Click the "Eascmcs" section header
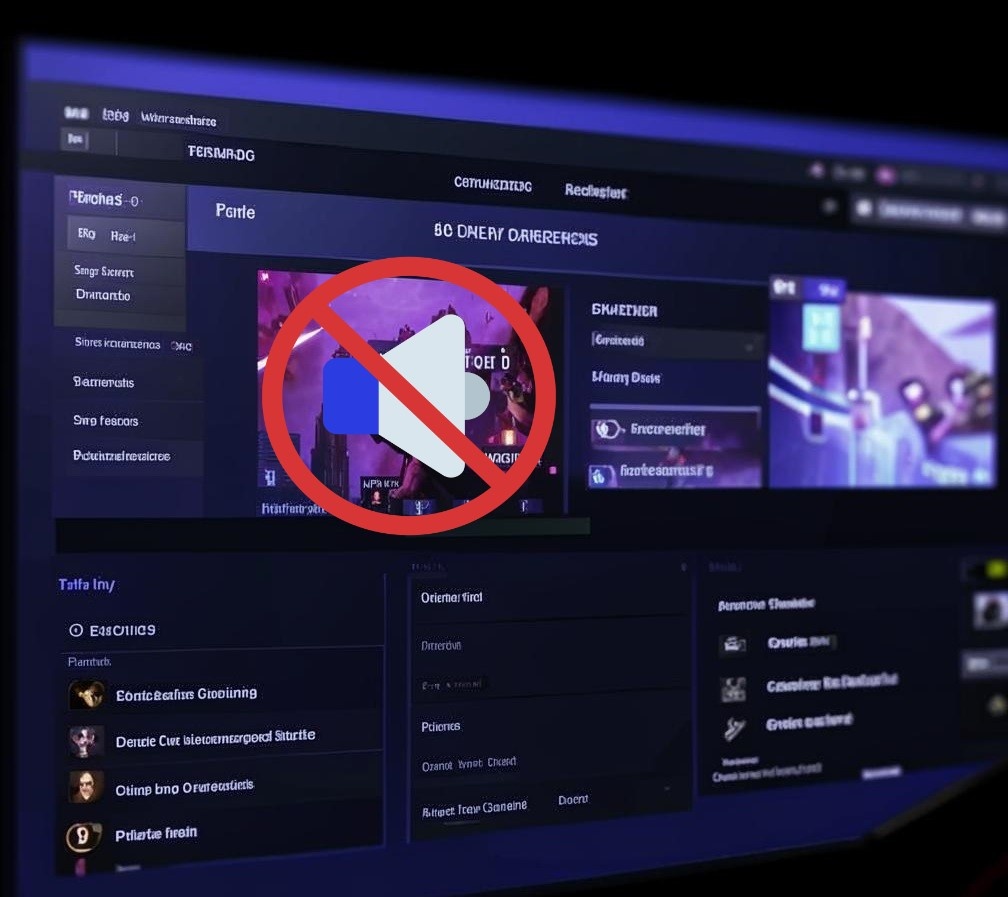The height and width of the screenshot is (897, 1008). [x=122, y=630]
